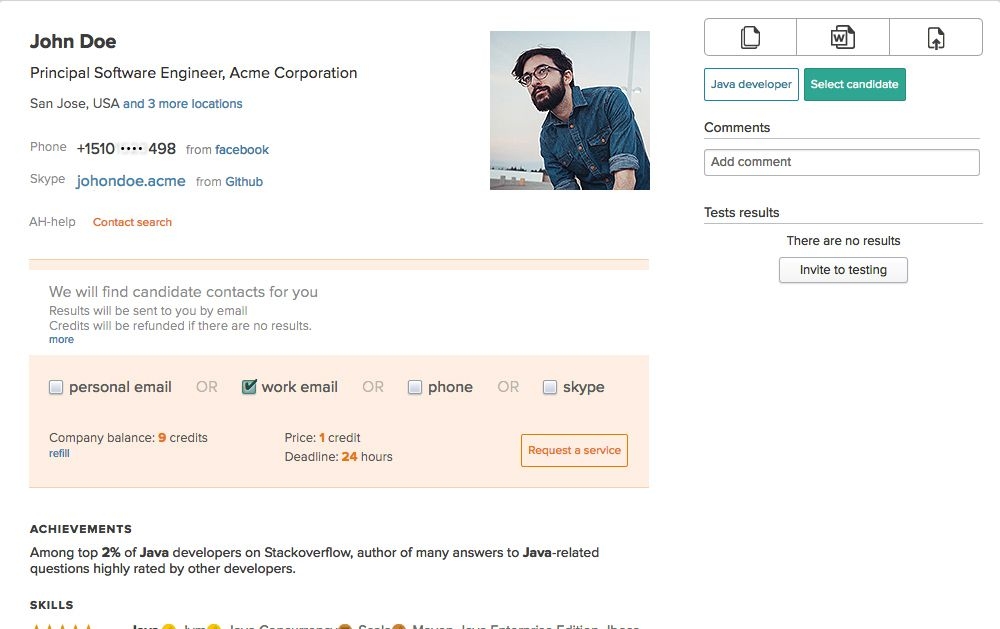The width and height of the screenshot is (1000, 629).
Task: Click Request a service button
Action: pyautogui.click(x=574, y=450)
